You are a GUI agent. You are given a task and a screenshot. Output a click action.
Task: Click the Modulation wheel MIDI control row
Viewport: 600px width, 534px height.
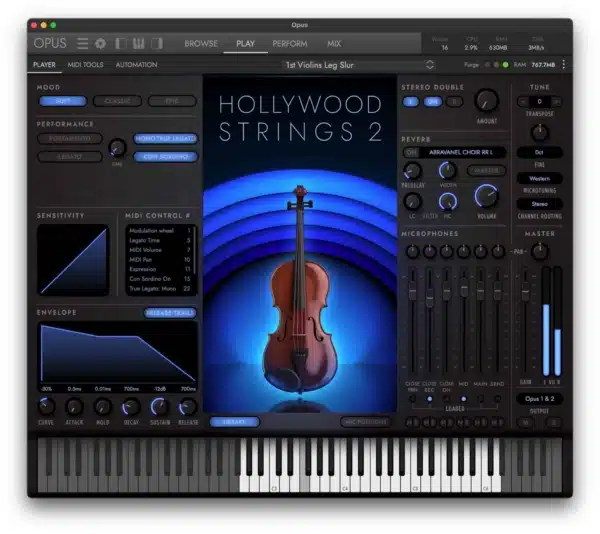coord(160,230)
